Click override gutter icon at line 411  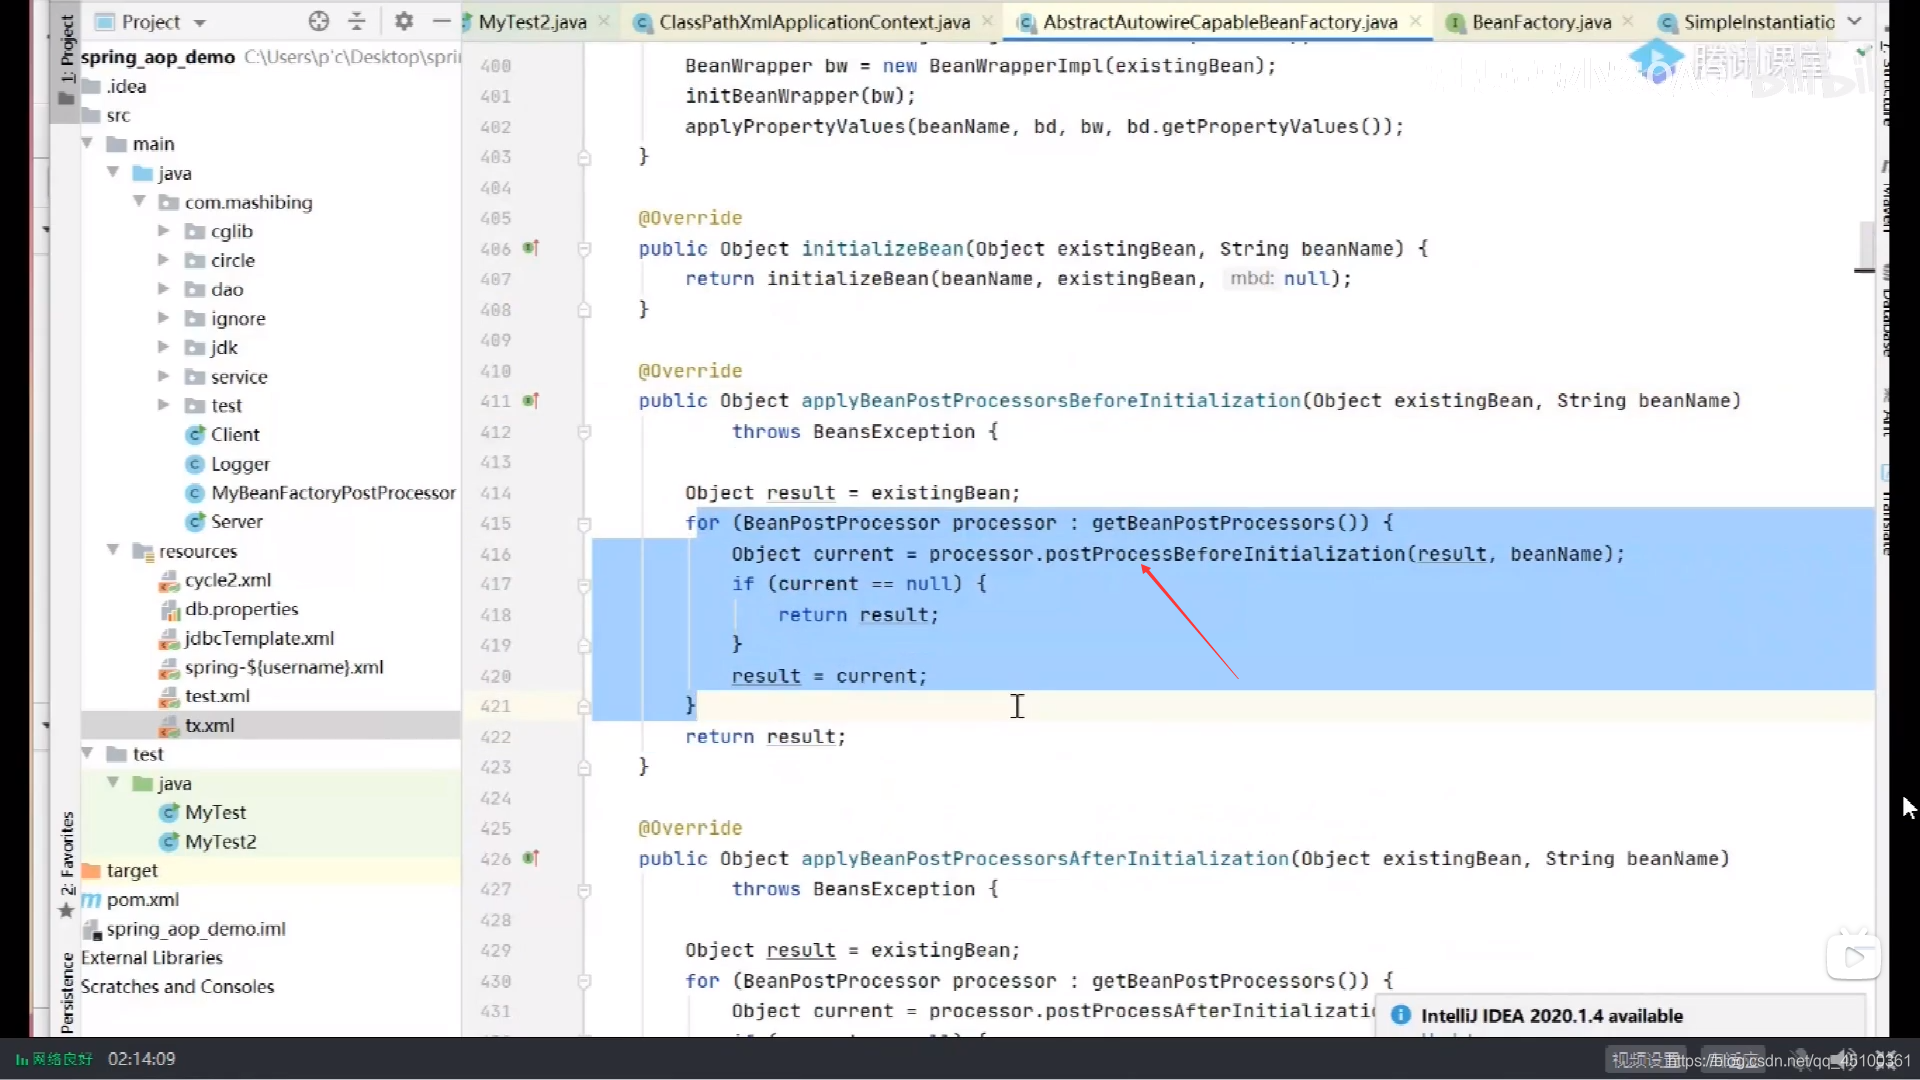click(x=531, y=401)
